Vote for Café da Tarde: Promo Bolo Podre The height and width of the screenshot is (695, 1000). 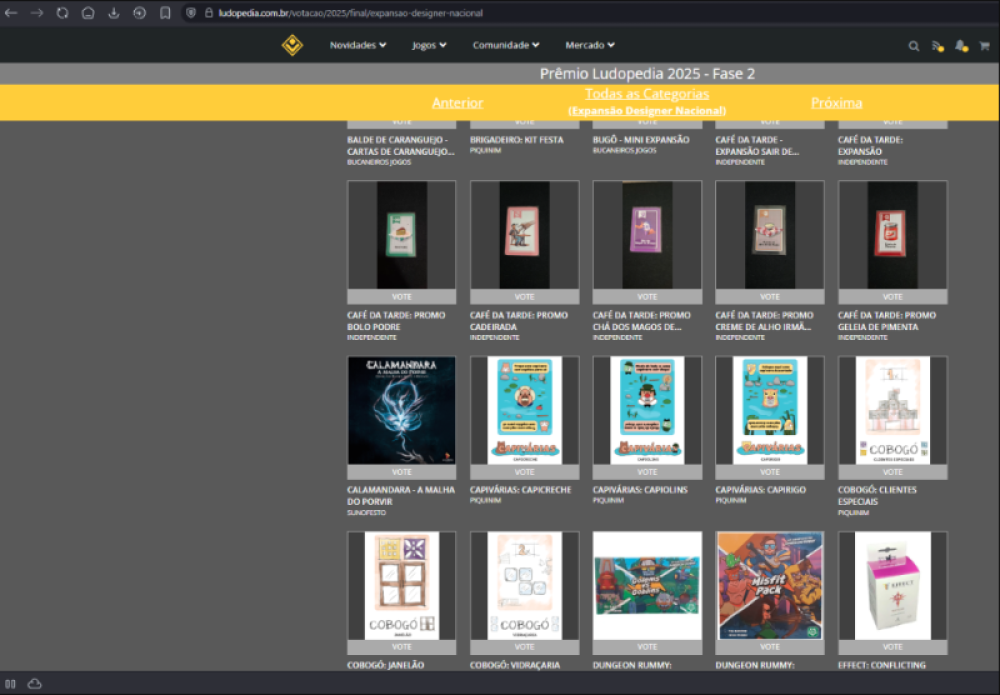point(401,297)
